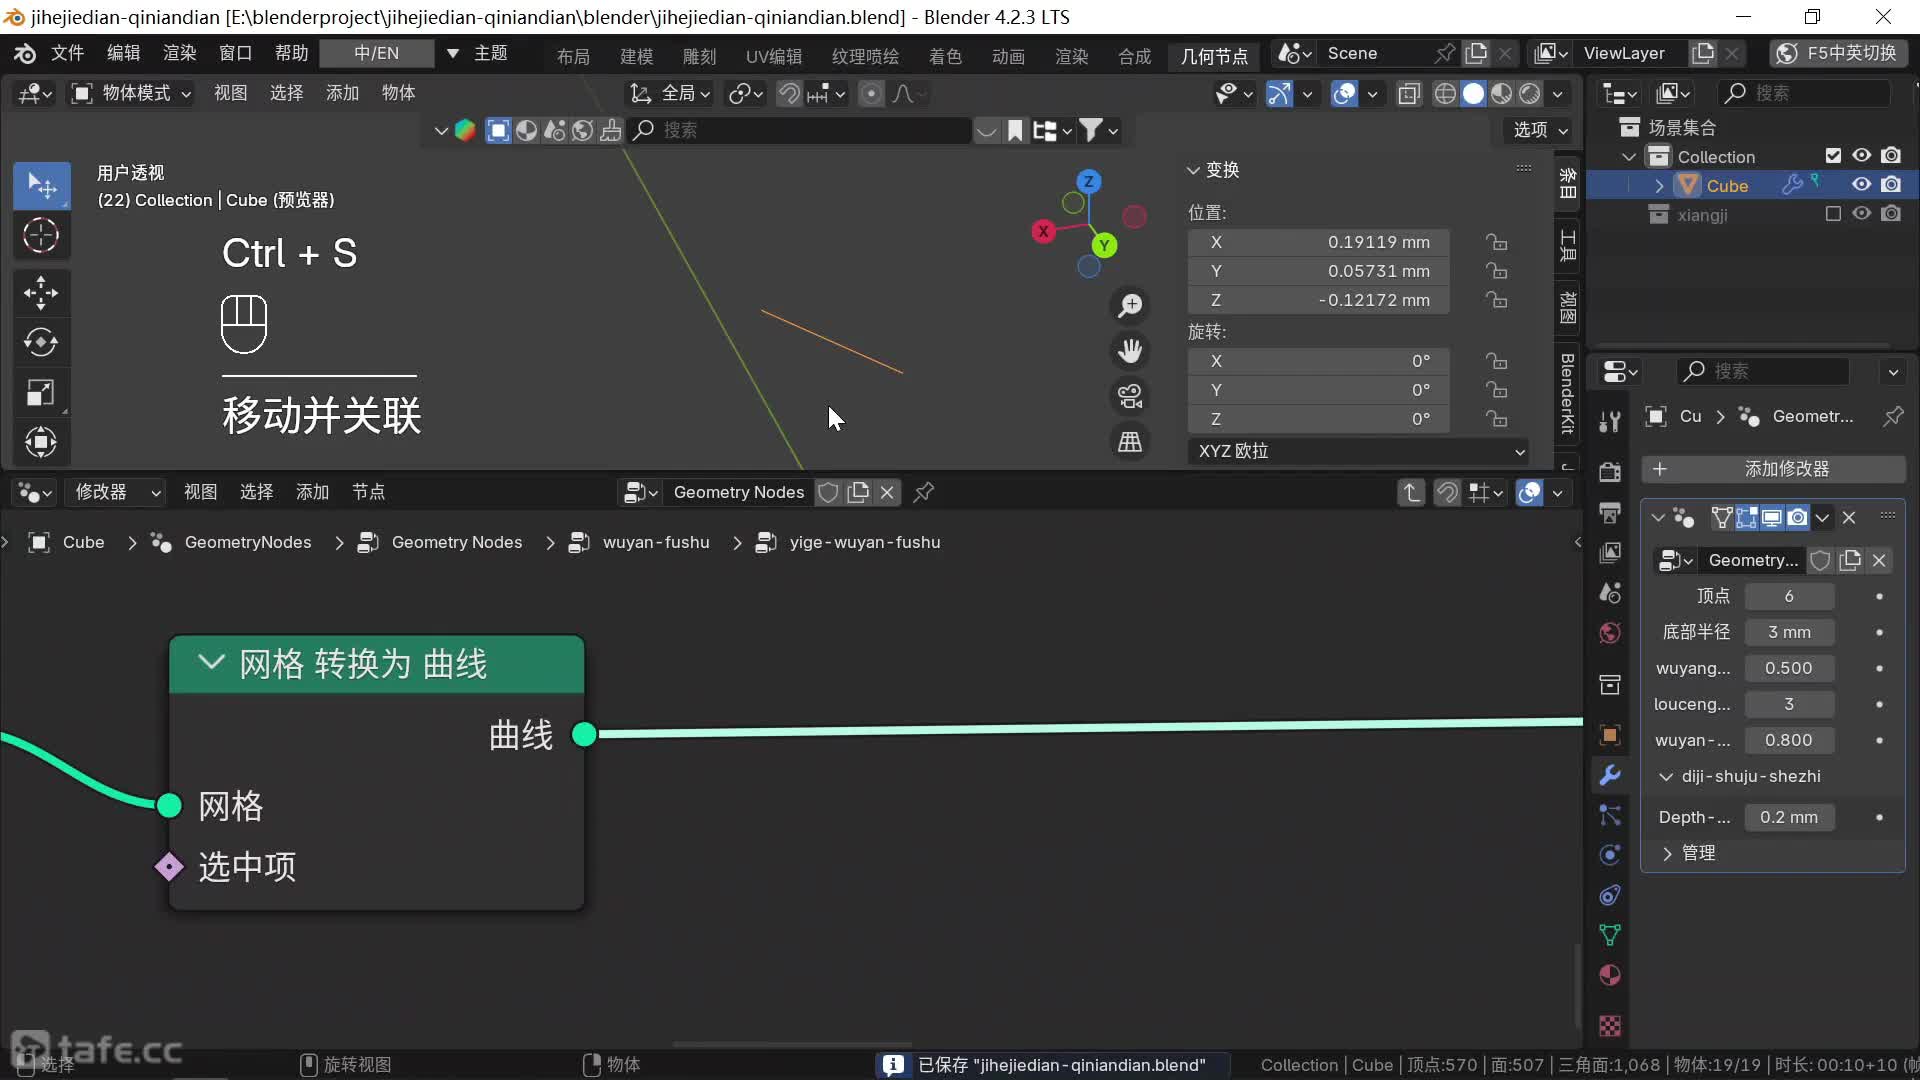1920x1080 pixels.
Task: Open Modifier properties wrench tab
Action: click(1610, 775)
